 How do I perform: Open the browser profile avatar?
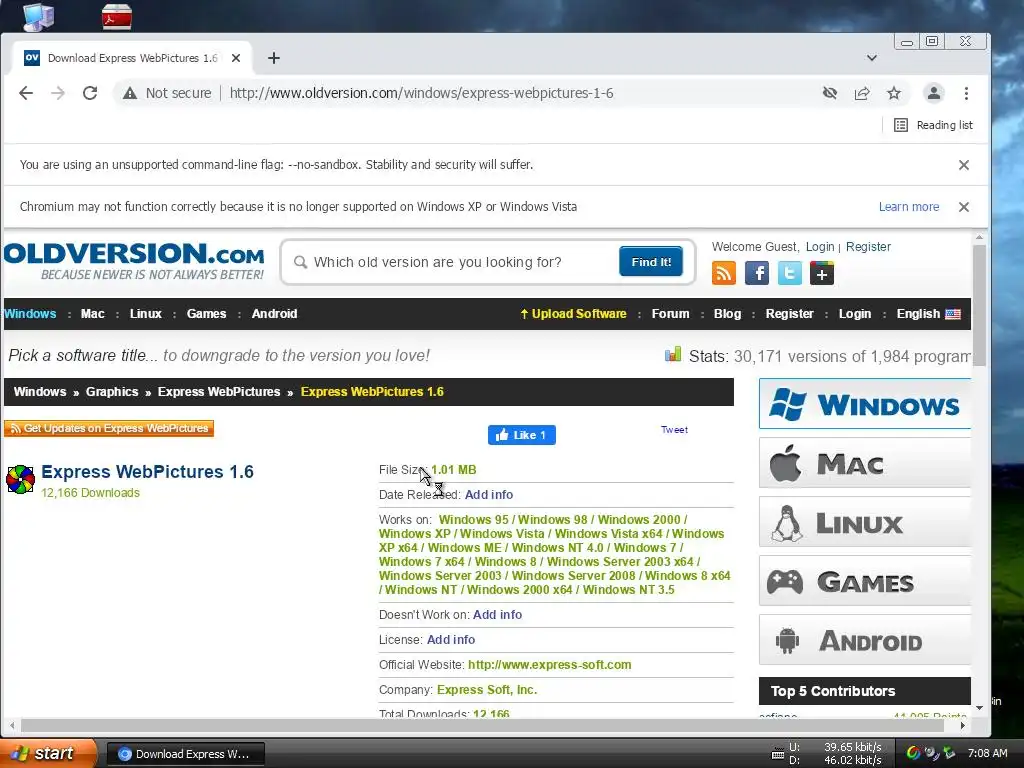pyautogui.click(x=934, y=93)
